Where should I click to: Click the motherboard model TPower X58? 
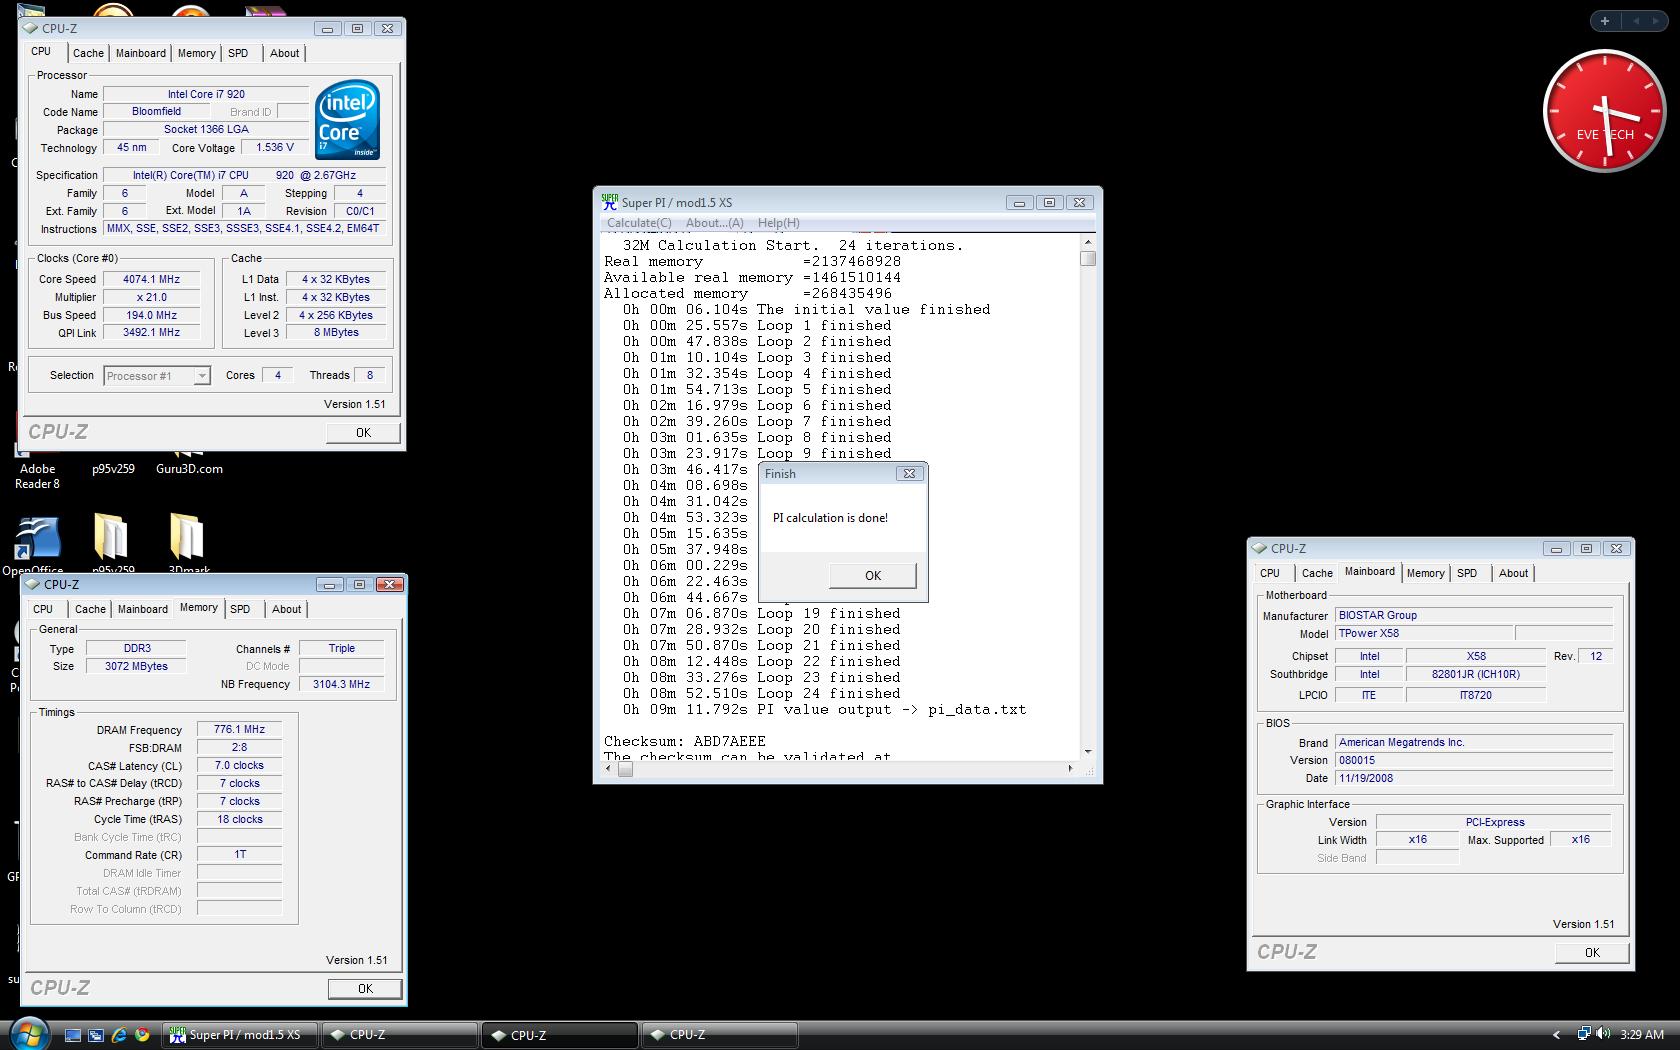1424,633
